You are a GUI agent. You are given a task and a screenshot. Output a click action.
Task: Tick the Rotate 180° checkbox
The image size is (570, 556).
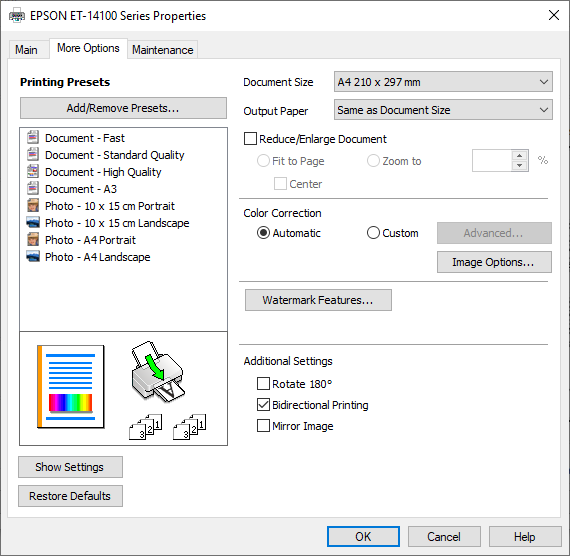pyautogui.click(x=263, y=384)
